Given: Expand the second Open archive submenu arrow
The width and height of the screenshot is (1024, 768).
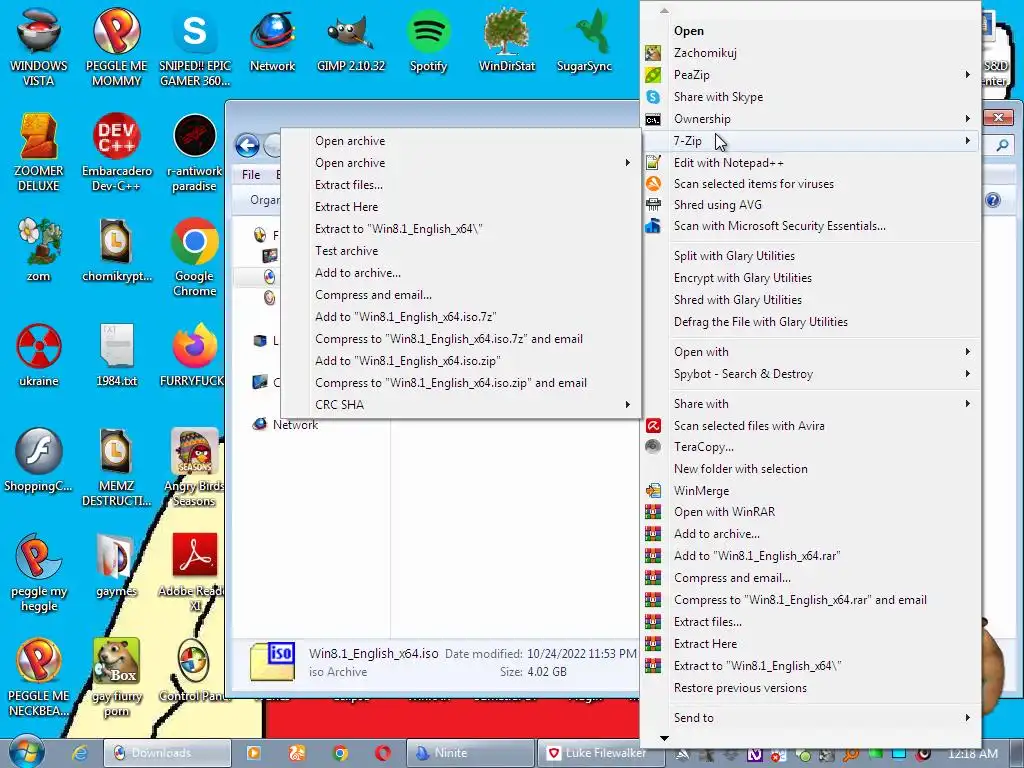Looking at the screenshot, I should [628, 163].
